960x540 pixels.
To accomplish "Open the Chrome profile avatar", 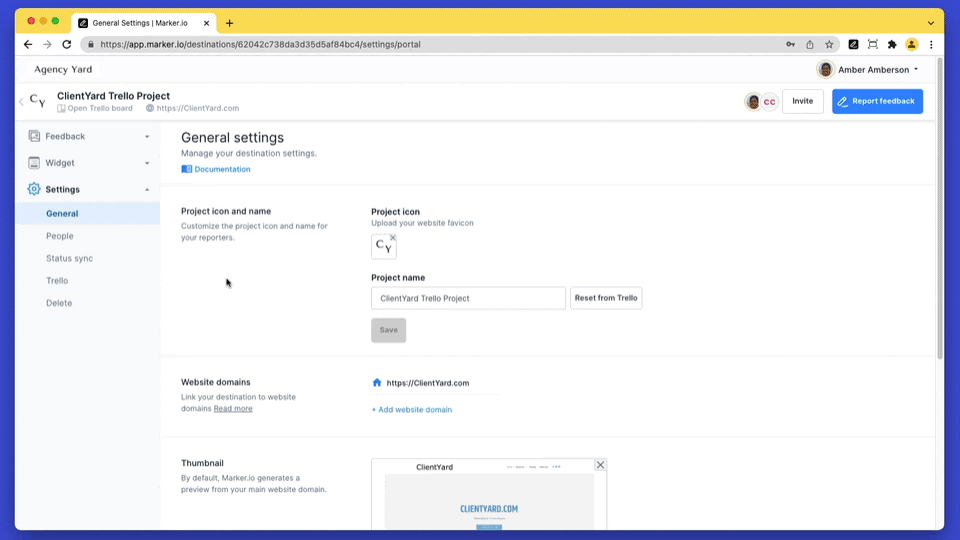I will pos(912,44).
